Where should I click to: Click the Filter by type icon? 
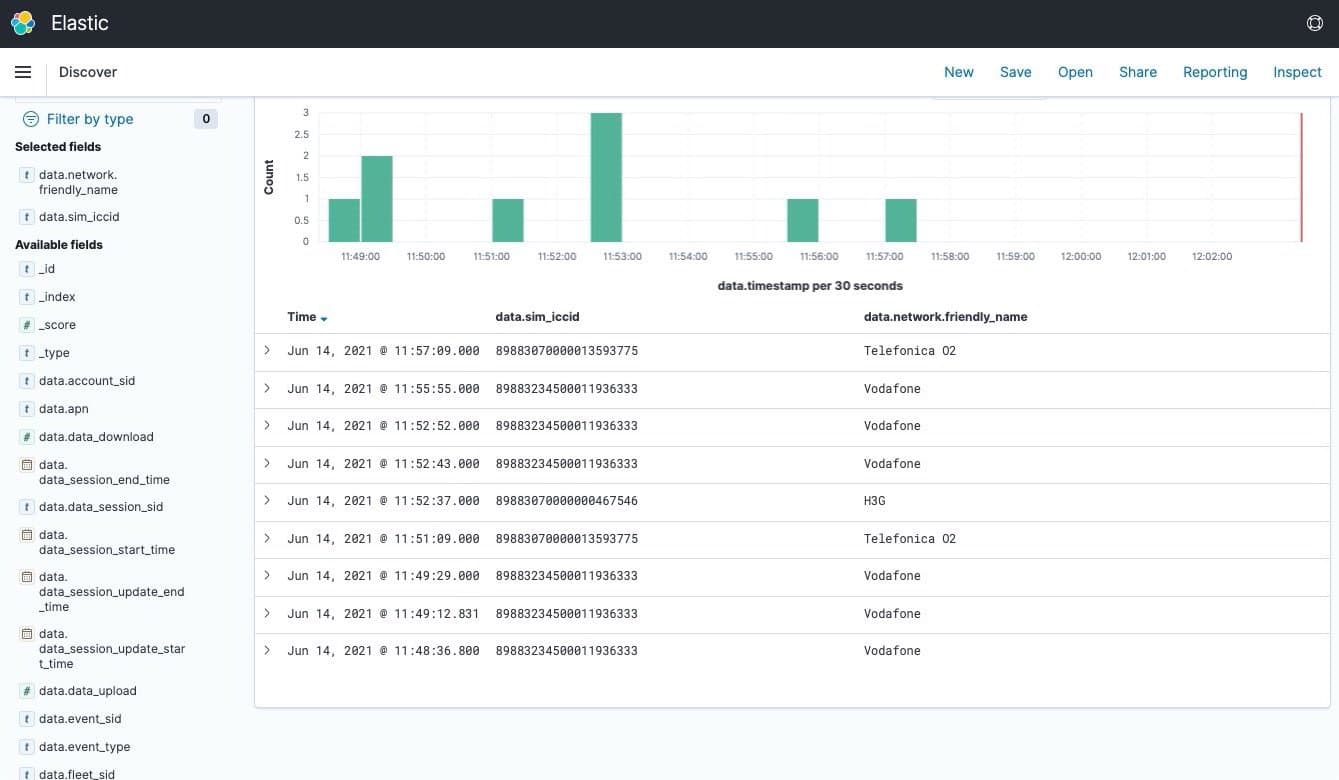[x=30, y=119]
